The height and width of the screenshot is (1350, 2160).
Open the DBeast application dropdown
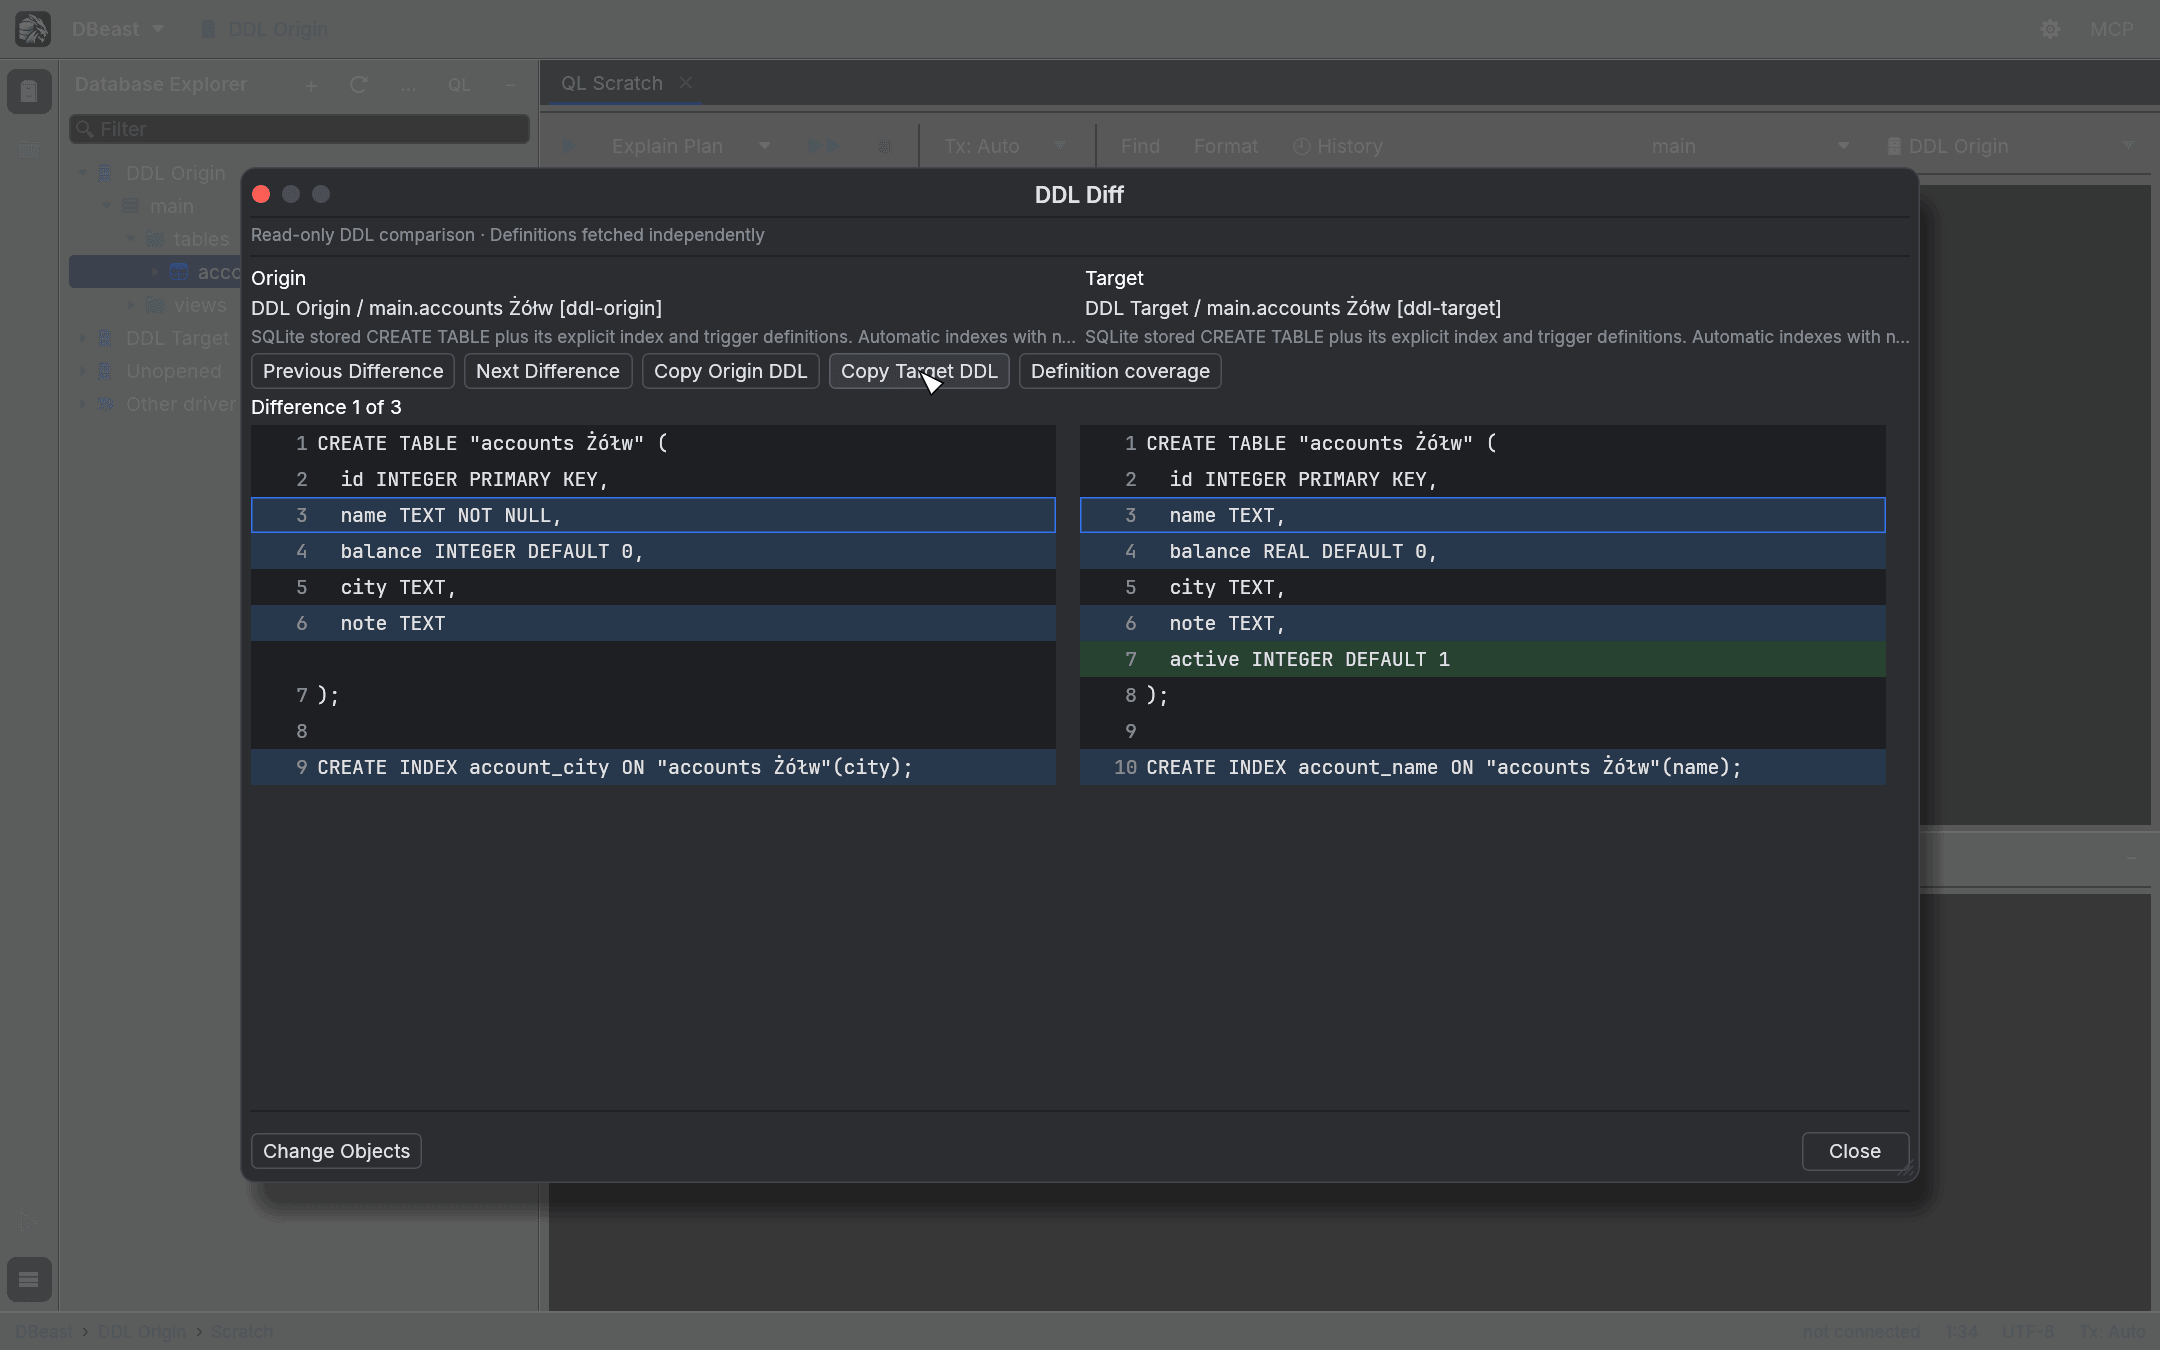click(x=118, y=30)
